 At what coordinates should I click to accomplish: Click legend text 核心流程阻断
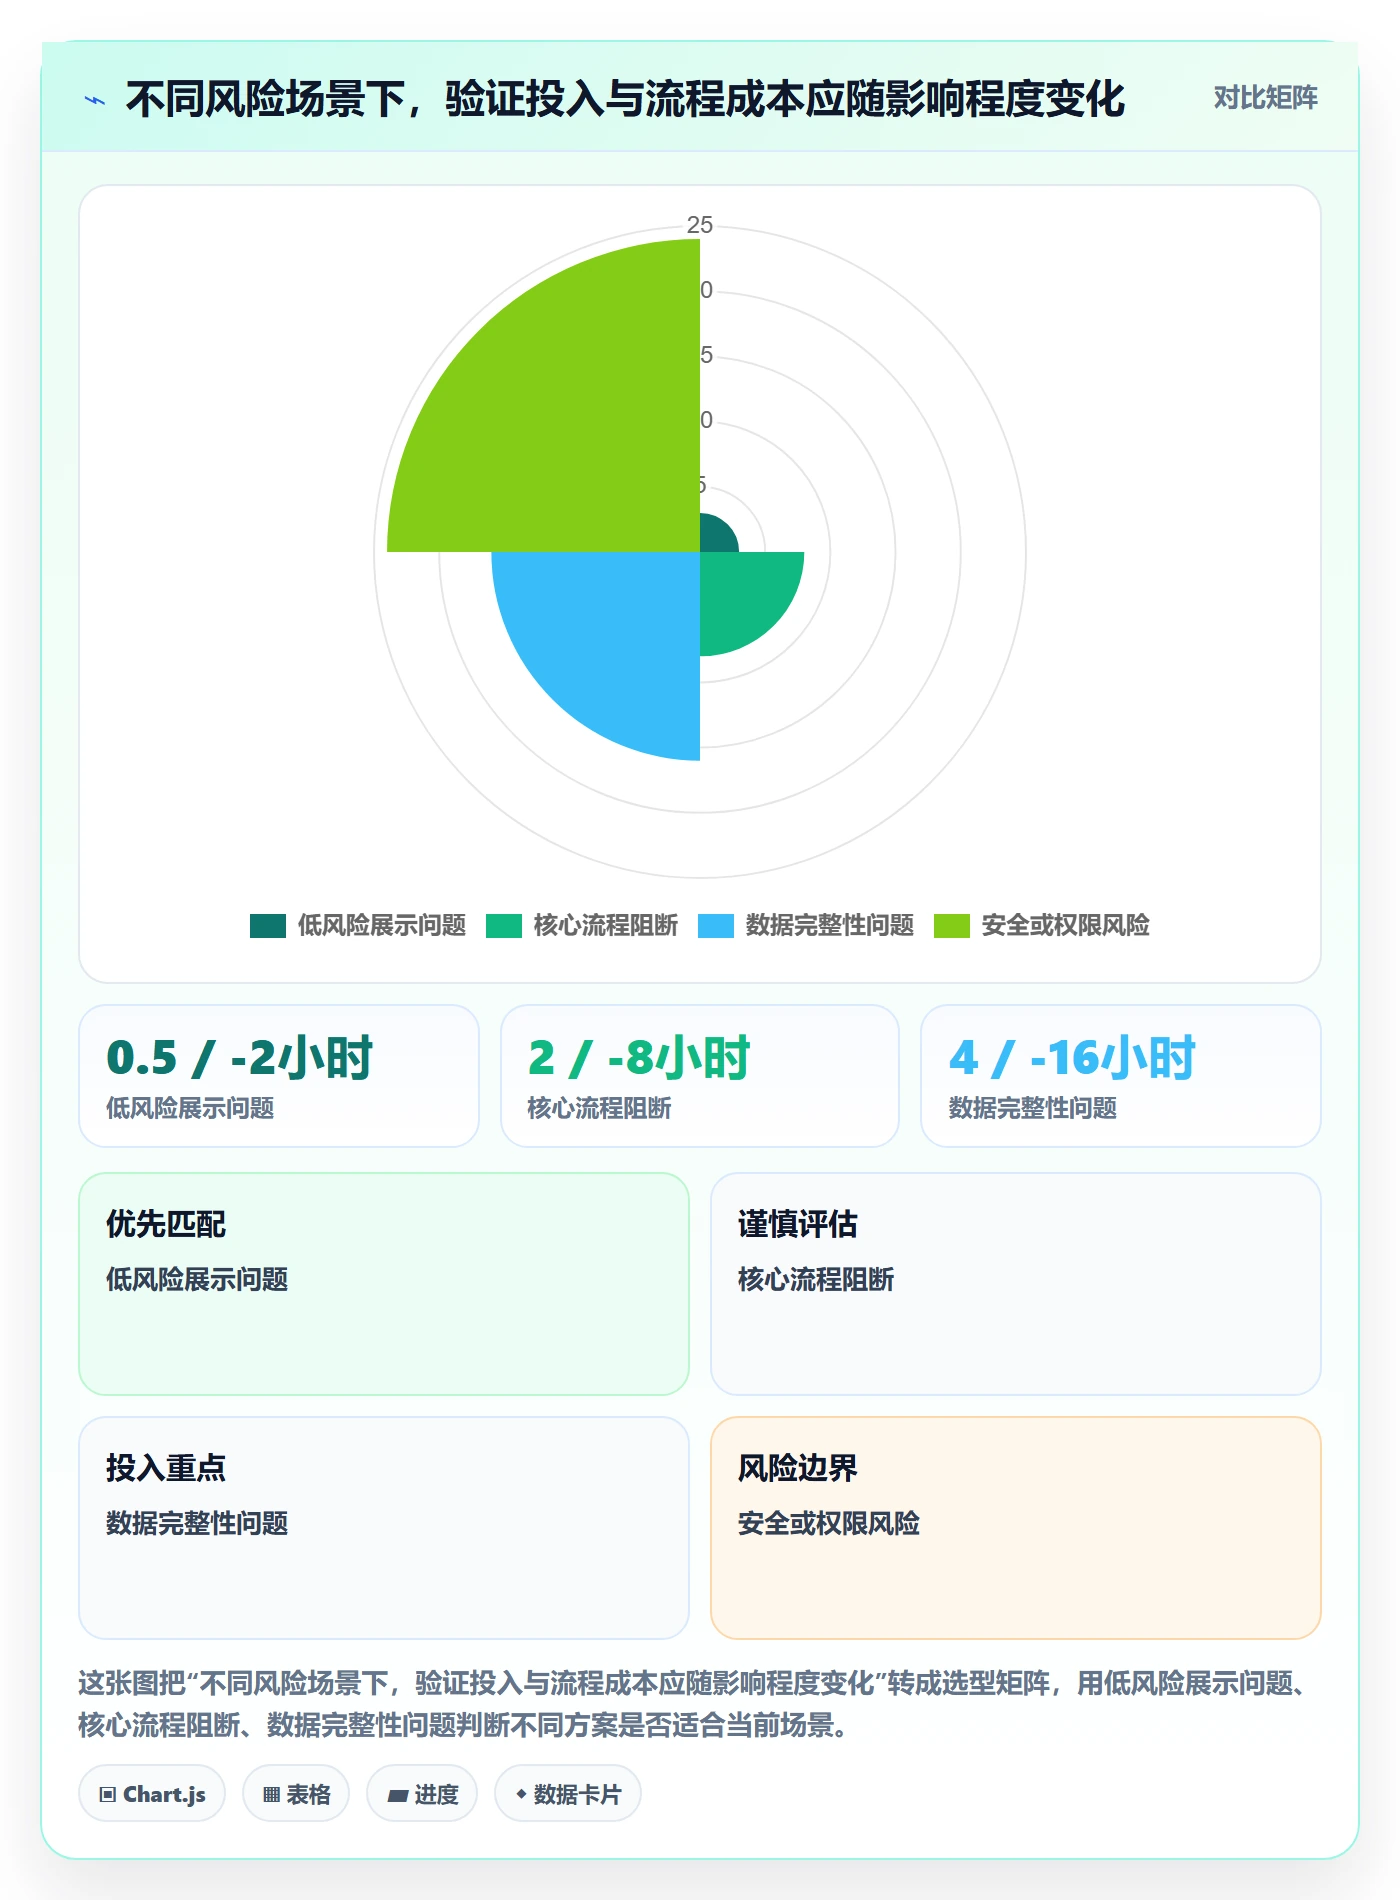606,926
